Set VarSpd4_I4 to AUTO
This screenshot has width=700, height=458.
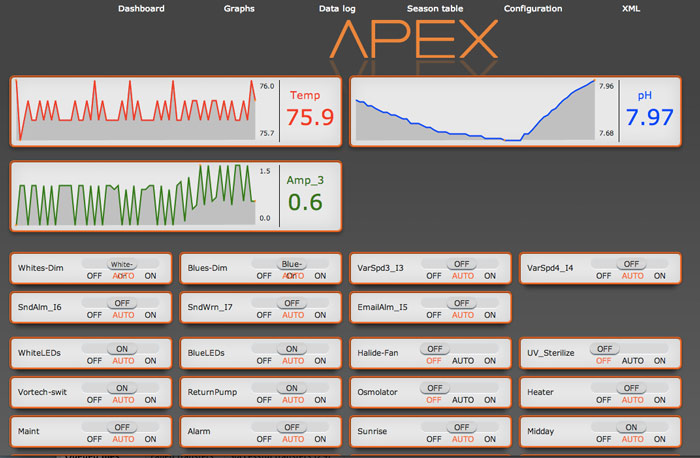(x=633, y=276)
